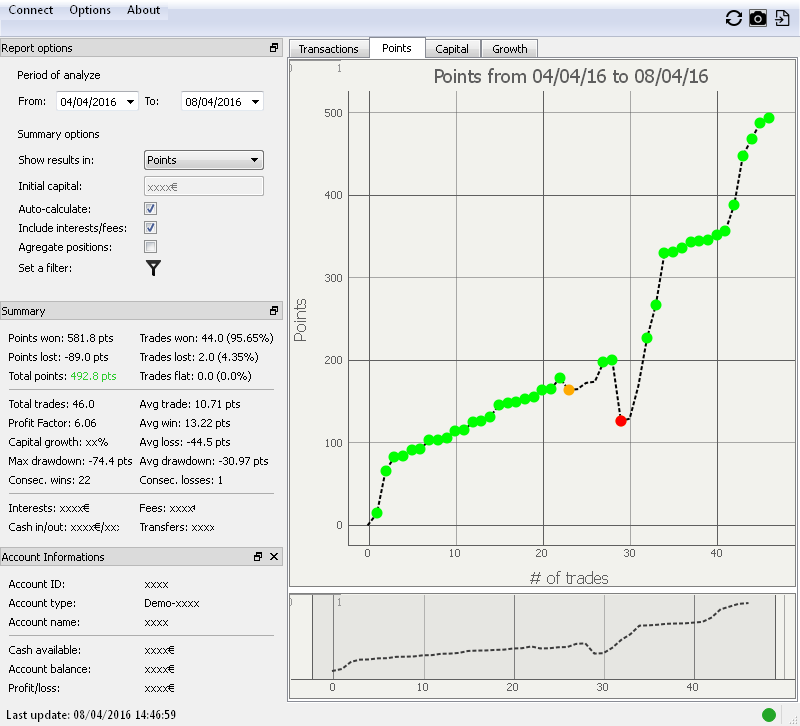Open the Options menu
This screenshot has width=800, height=726.
pos(90,10)
